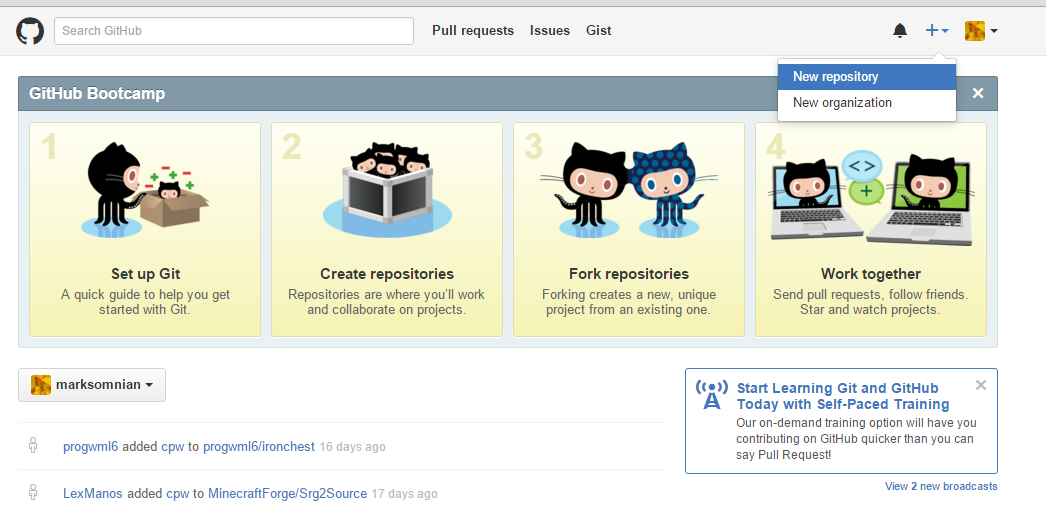This screenshot has height=509, width=1046.
Task: View 2 new broadcasts
Action: [x=941, y=486]
